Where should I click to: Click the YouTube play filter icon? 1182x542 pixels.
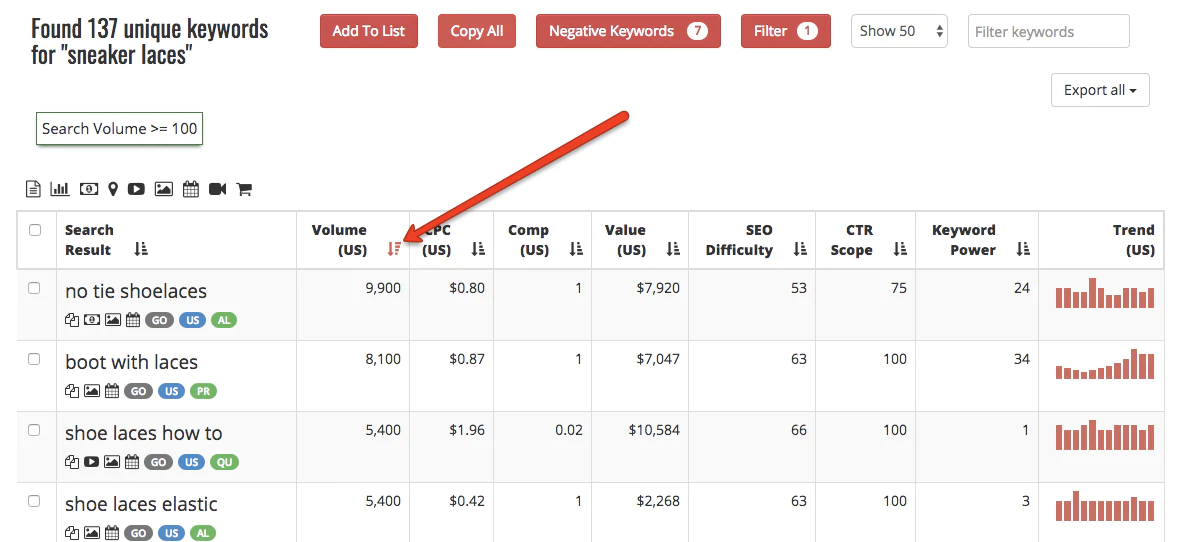coord(136,189)
